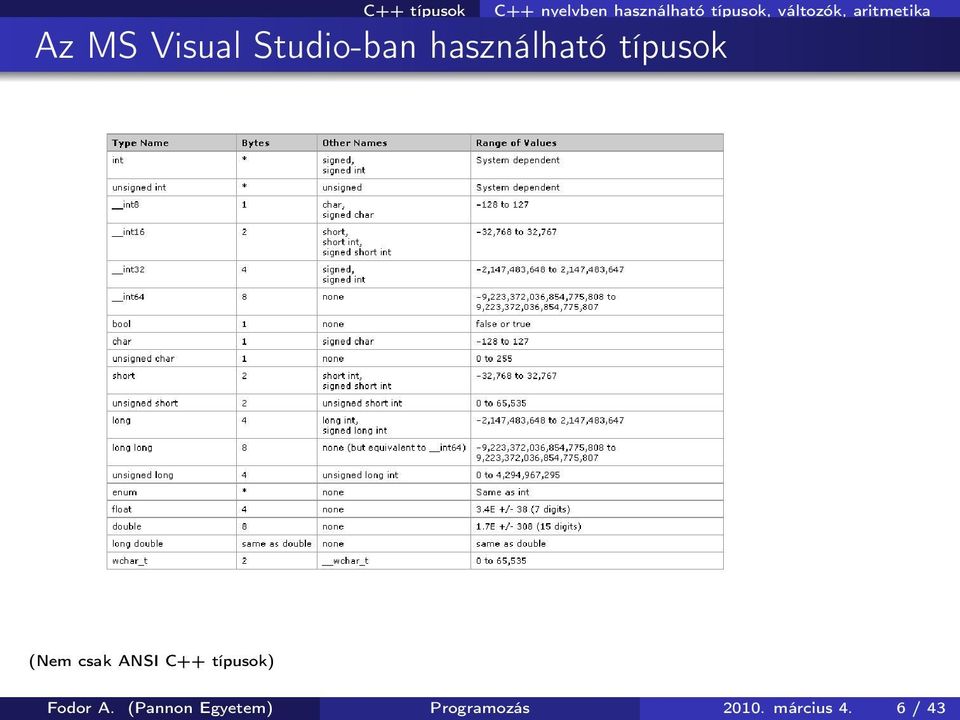Click 'Programozás' title in footer bar
The image size is (960, 720).
(x=480, y=708)
